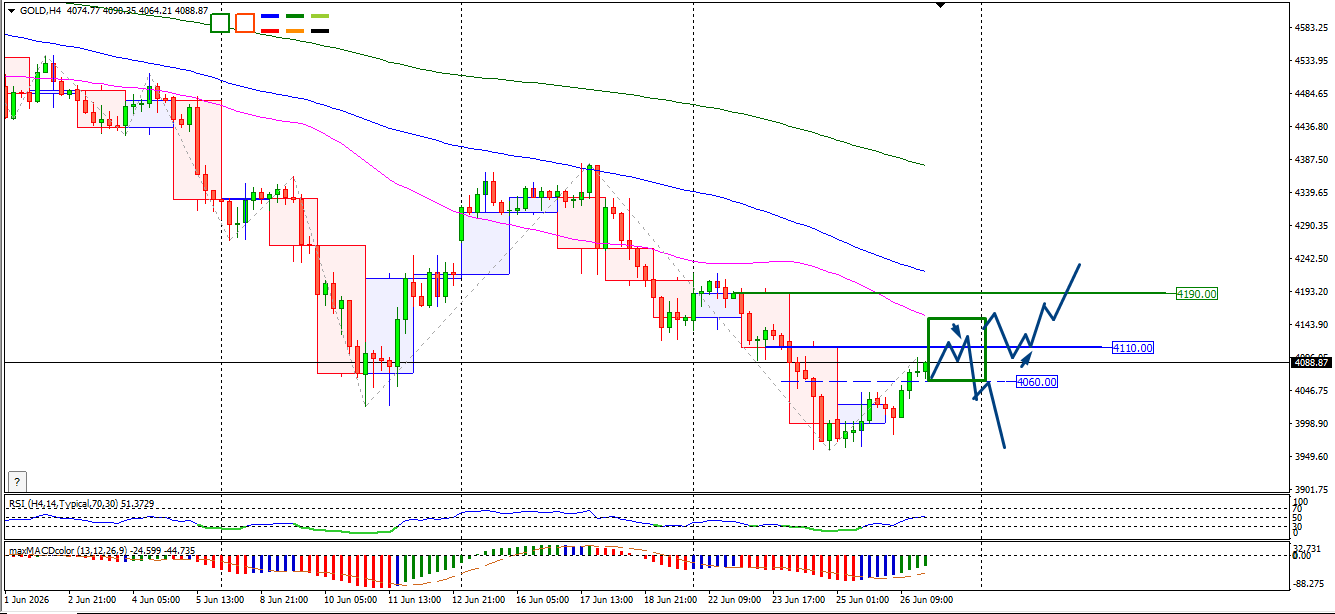Click the 26 Jun 09:00 time axis label
Screen dimensions: 1335x614
tap(927, 600)
